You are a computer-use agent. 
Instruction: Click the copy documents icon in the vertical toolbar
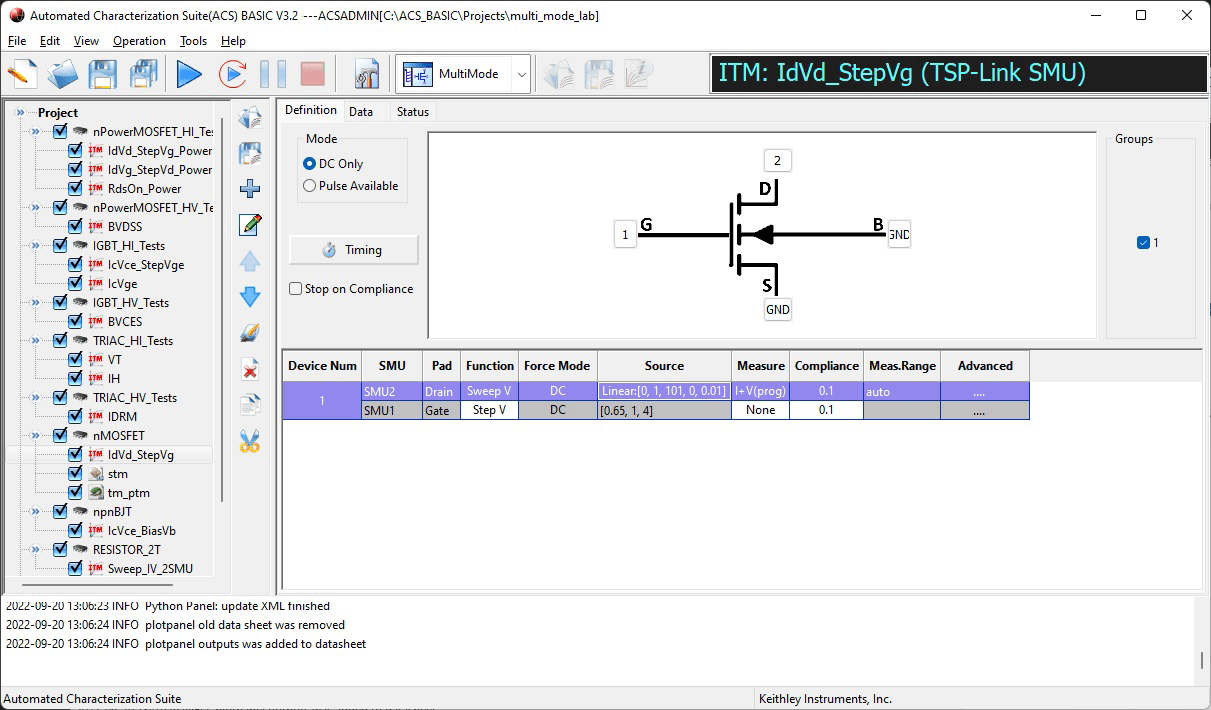click(250, 405)
